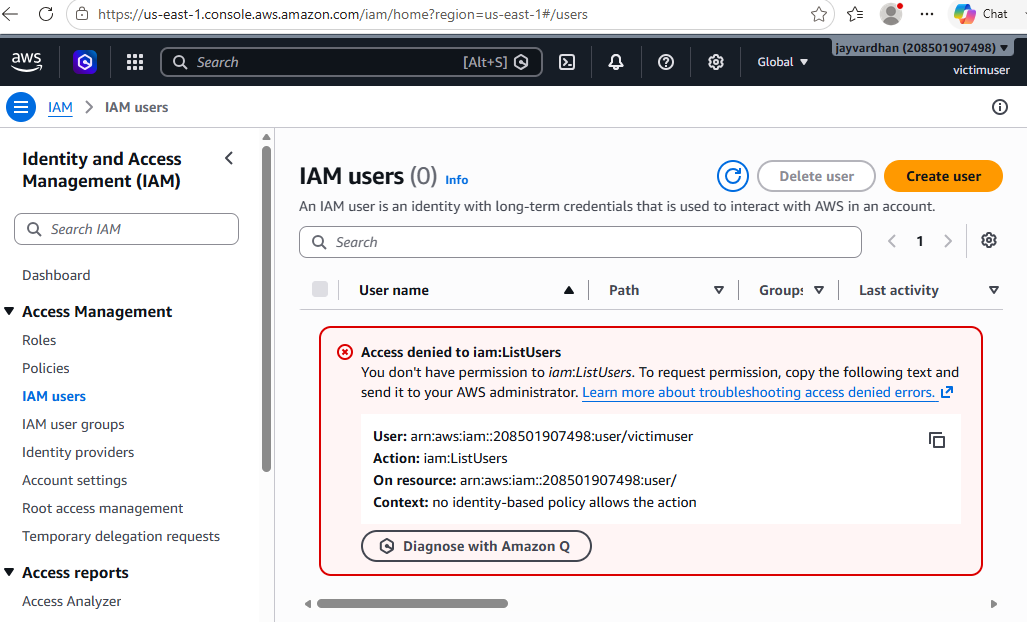The image size is (1027, 622).
Task: Tick the select-all users checkbox
Action: click(x=320, y=289)
